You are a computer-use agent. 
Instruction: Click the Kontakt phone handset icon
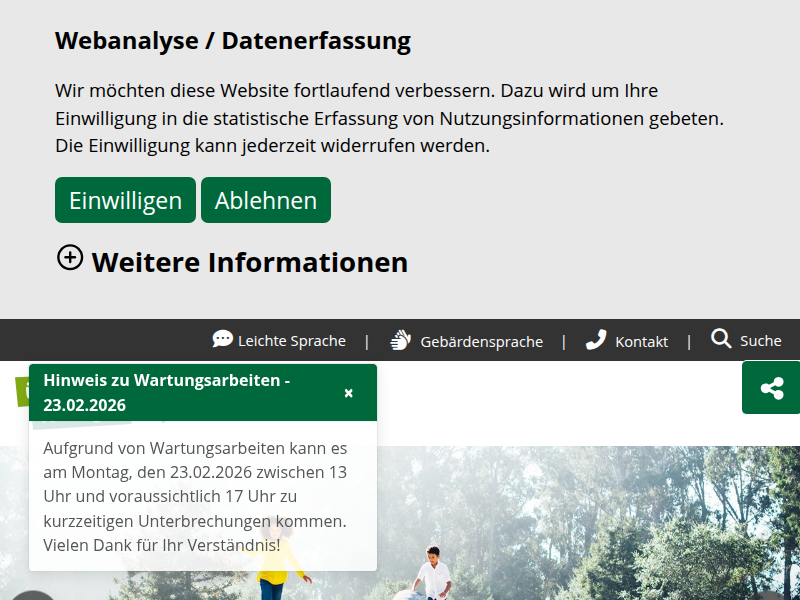point(596,340)
